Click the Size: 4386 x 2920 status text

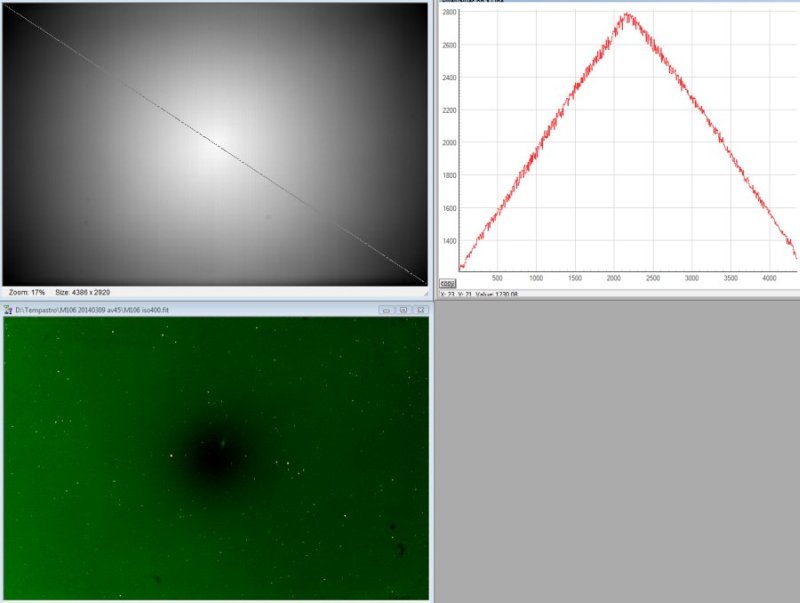83,292
